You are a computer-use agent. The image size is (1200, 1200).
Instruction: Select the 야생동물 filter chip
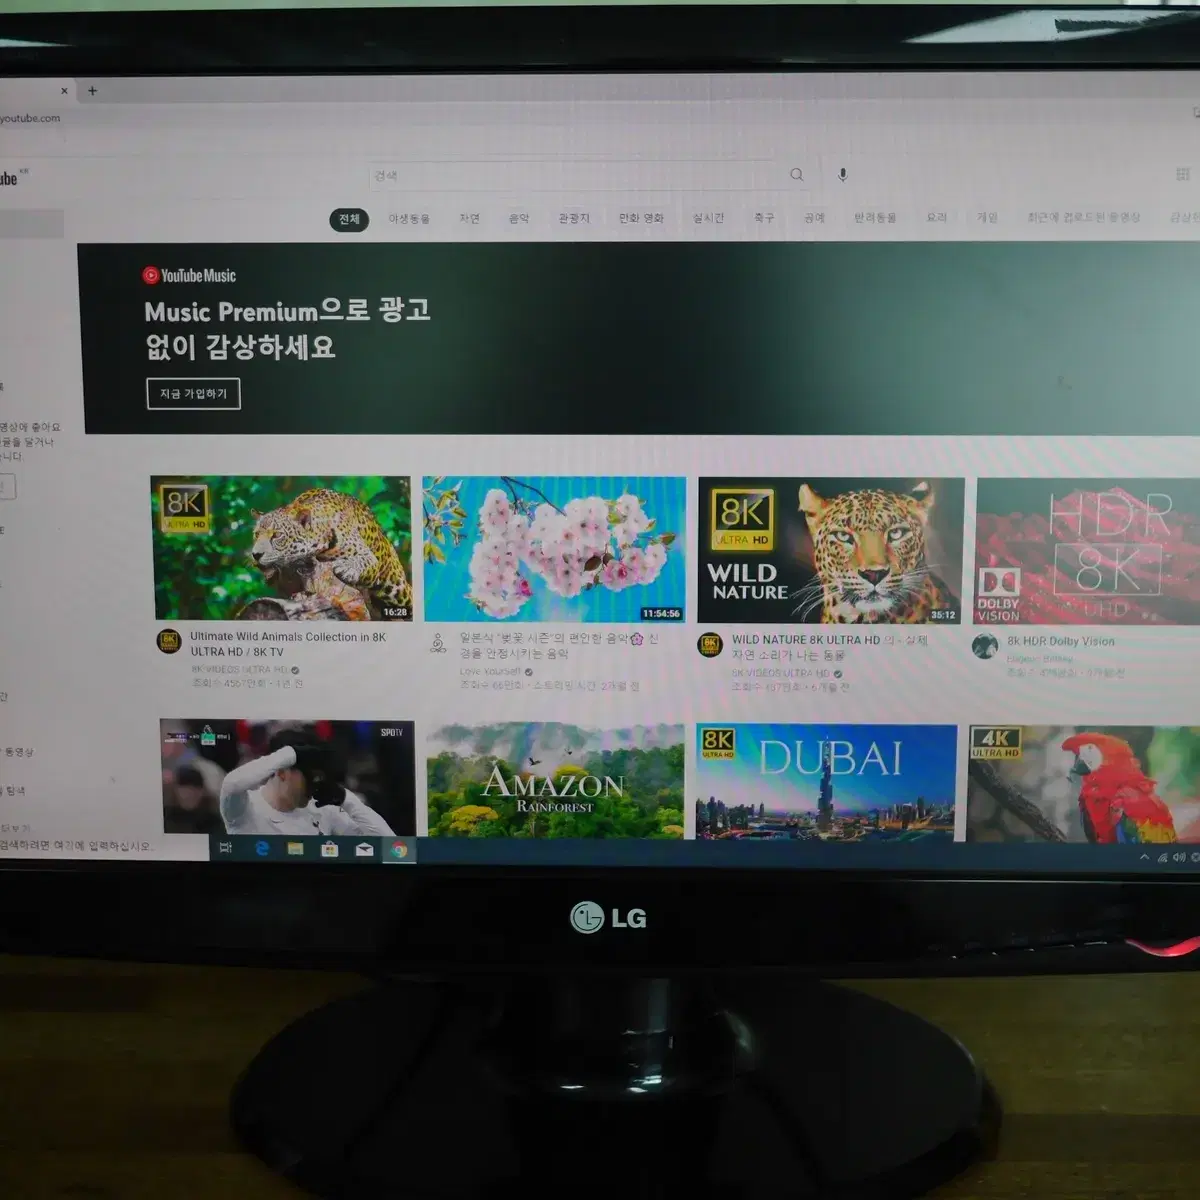[x=409, y=218]
